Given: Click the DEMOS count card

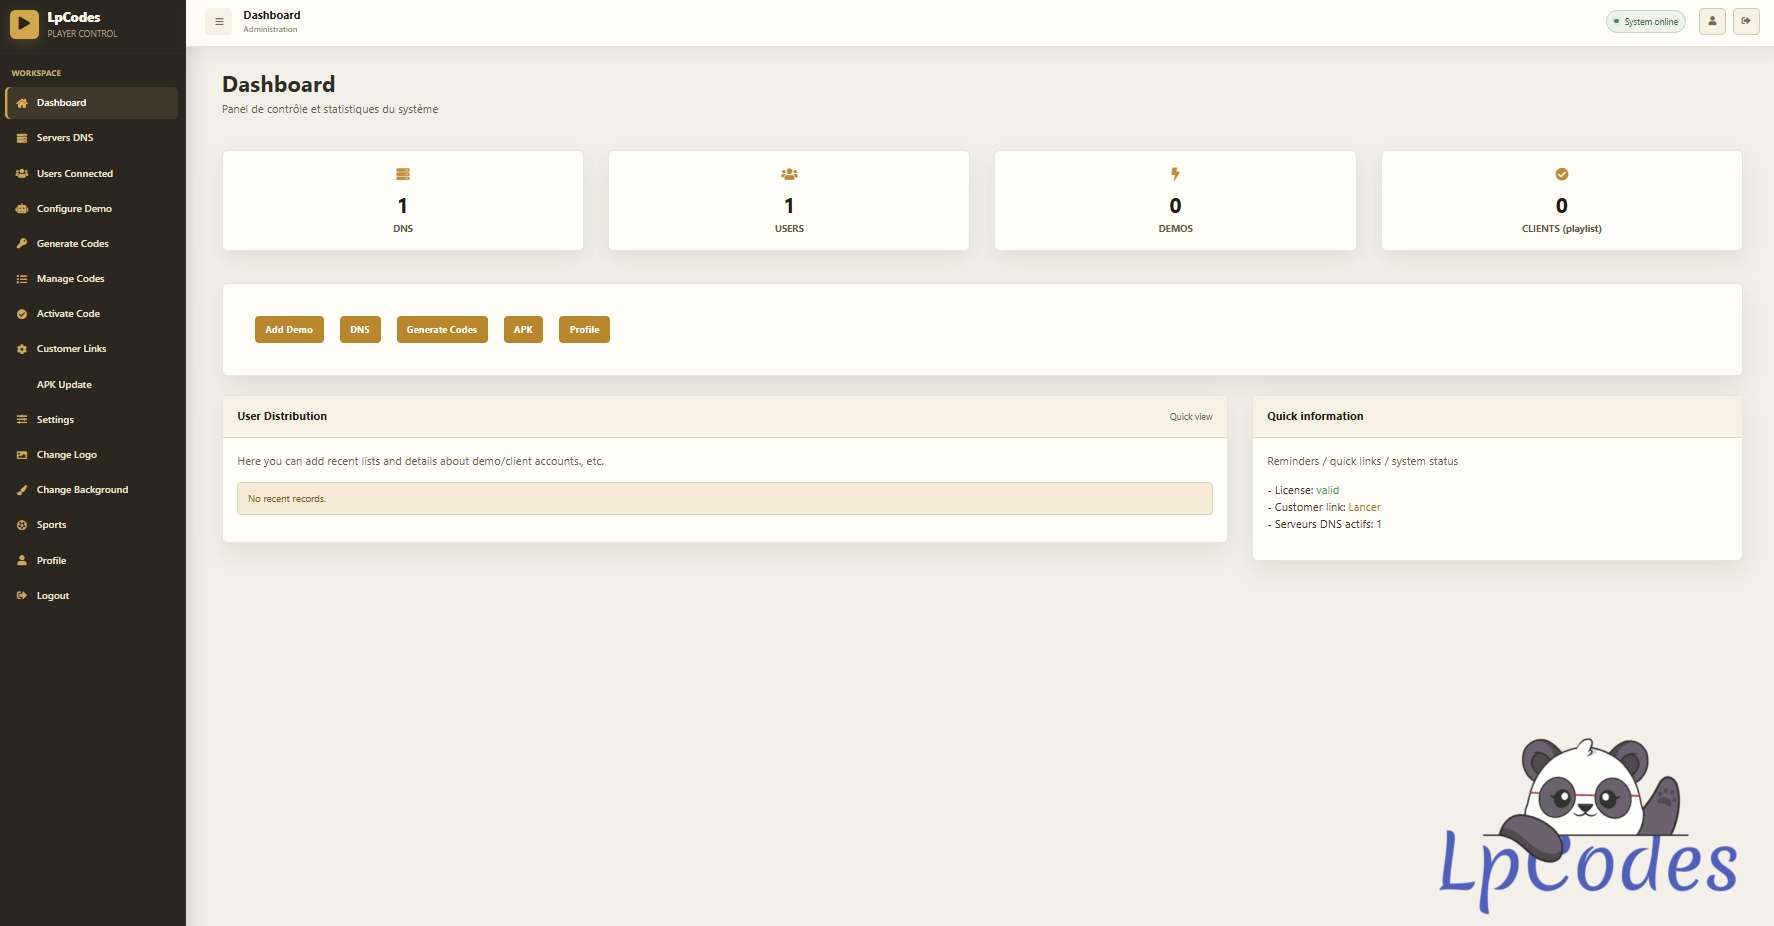Looking at the screenshot, I should pyautogui.click(x=1175, y=200).
